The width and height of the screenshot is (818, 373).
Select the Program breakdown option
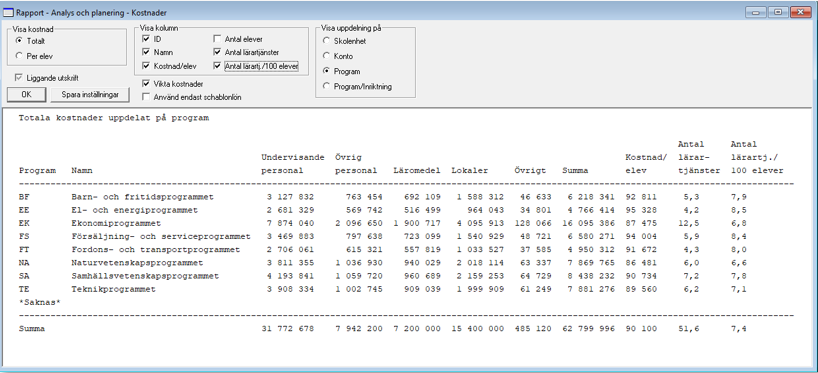tap(326, 71)
